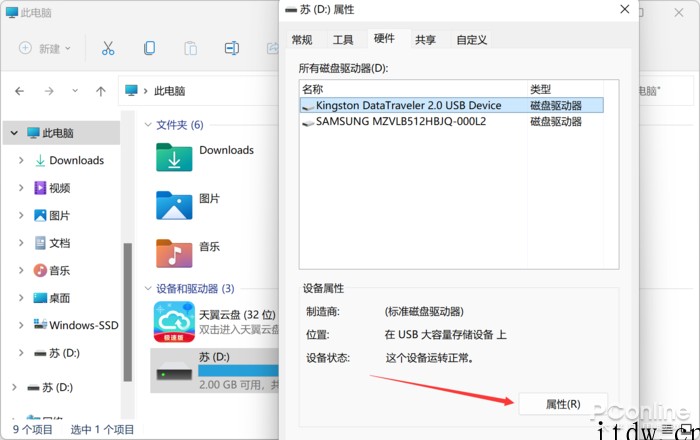Click the Cut scissors icon in Explorer toolbar
This screenshot has width=700, height=440.
click(x=108, y=48)
